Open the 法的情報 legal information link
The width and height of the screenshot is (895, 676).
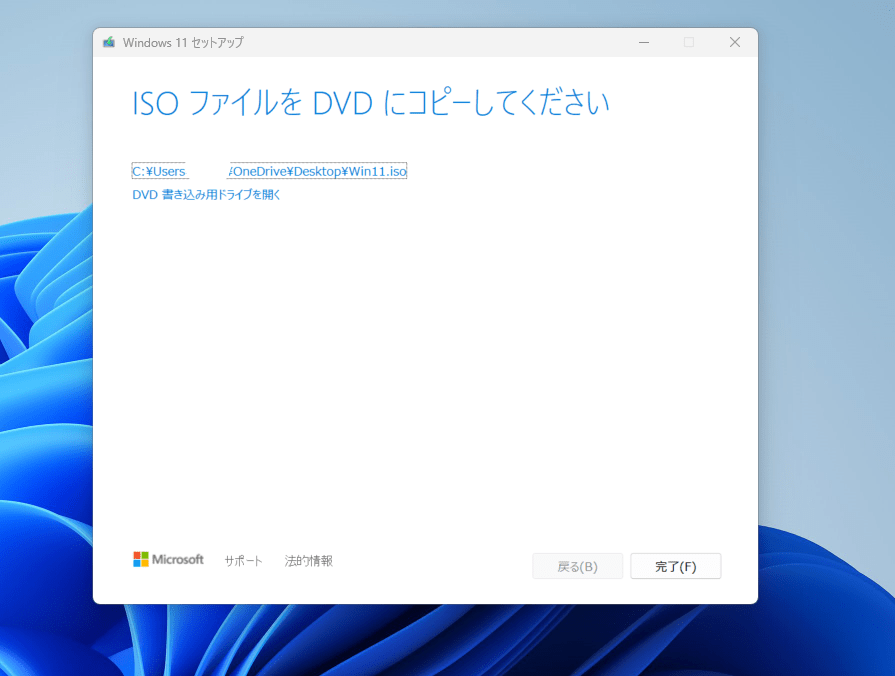(308, 561)
